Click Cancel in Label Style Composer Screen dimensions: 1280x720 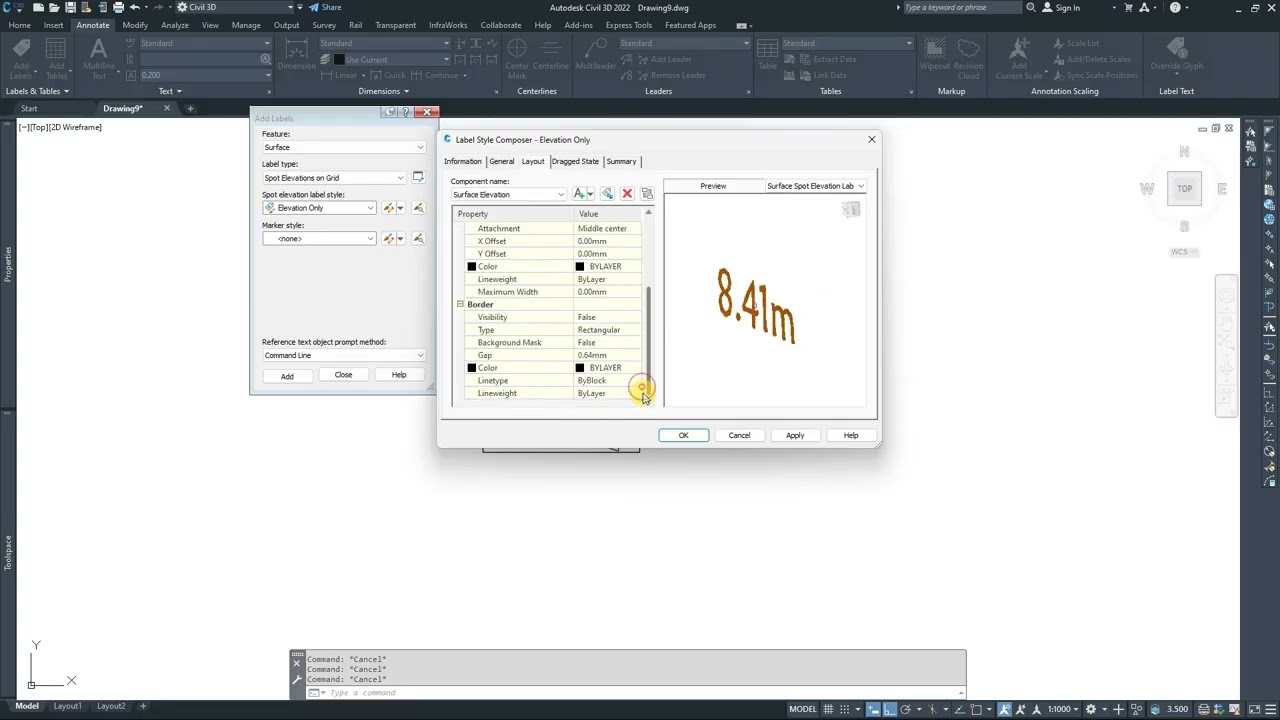point(739,435)
